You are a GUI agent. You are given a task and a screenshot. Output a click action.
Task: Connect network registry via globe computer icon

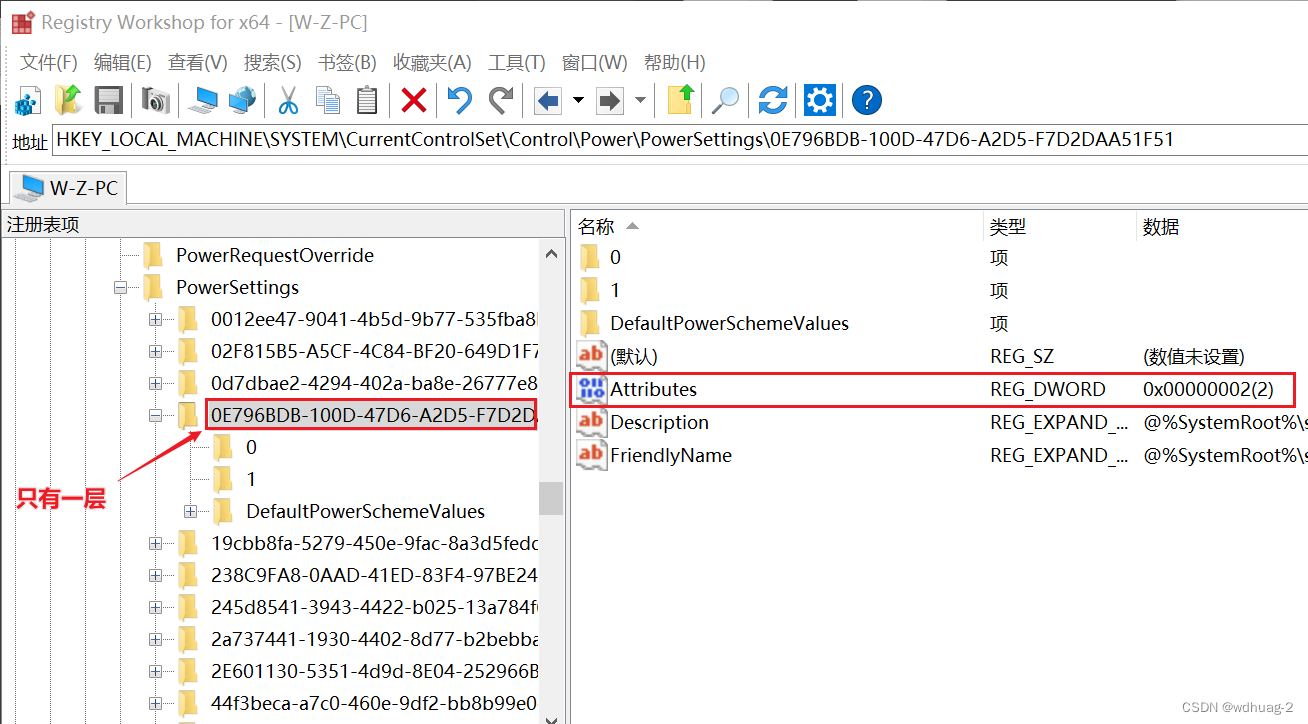point(243,100)
